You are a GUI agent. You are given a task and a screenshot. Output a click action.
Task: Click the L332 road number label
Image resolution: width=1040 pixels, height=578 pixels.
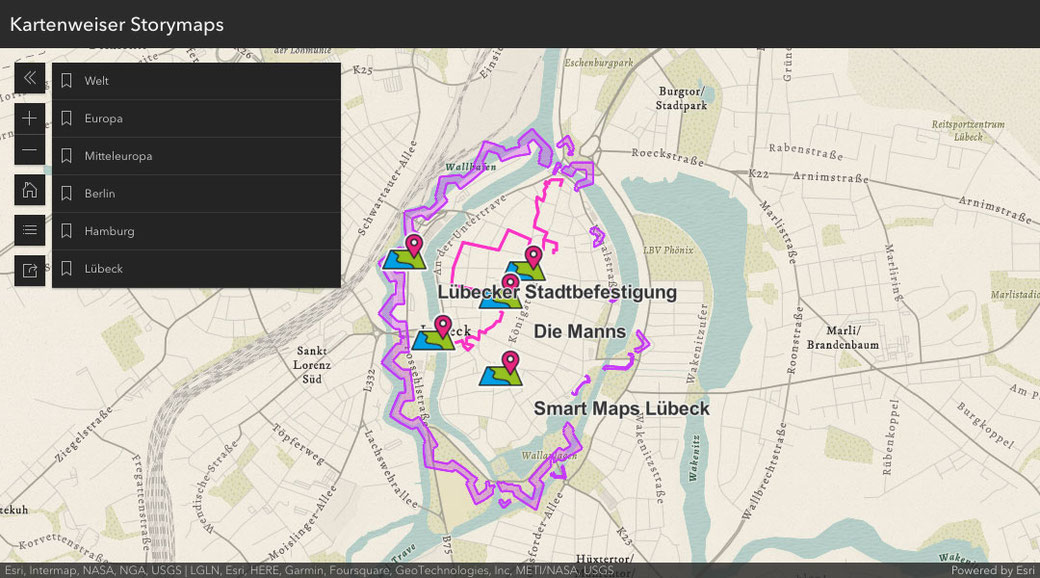(x=370, y=380)
